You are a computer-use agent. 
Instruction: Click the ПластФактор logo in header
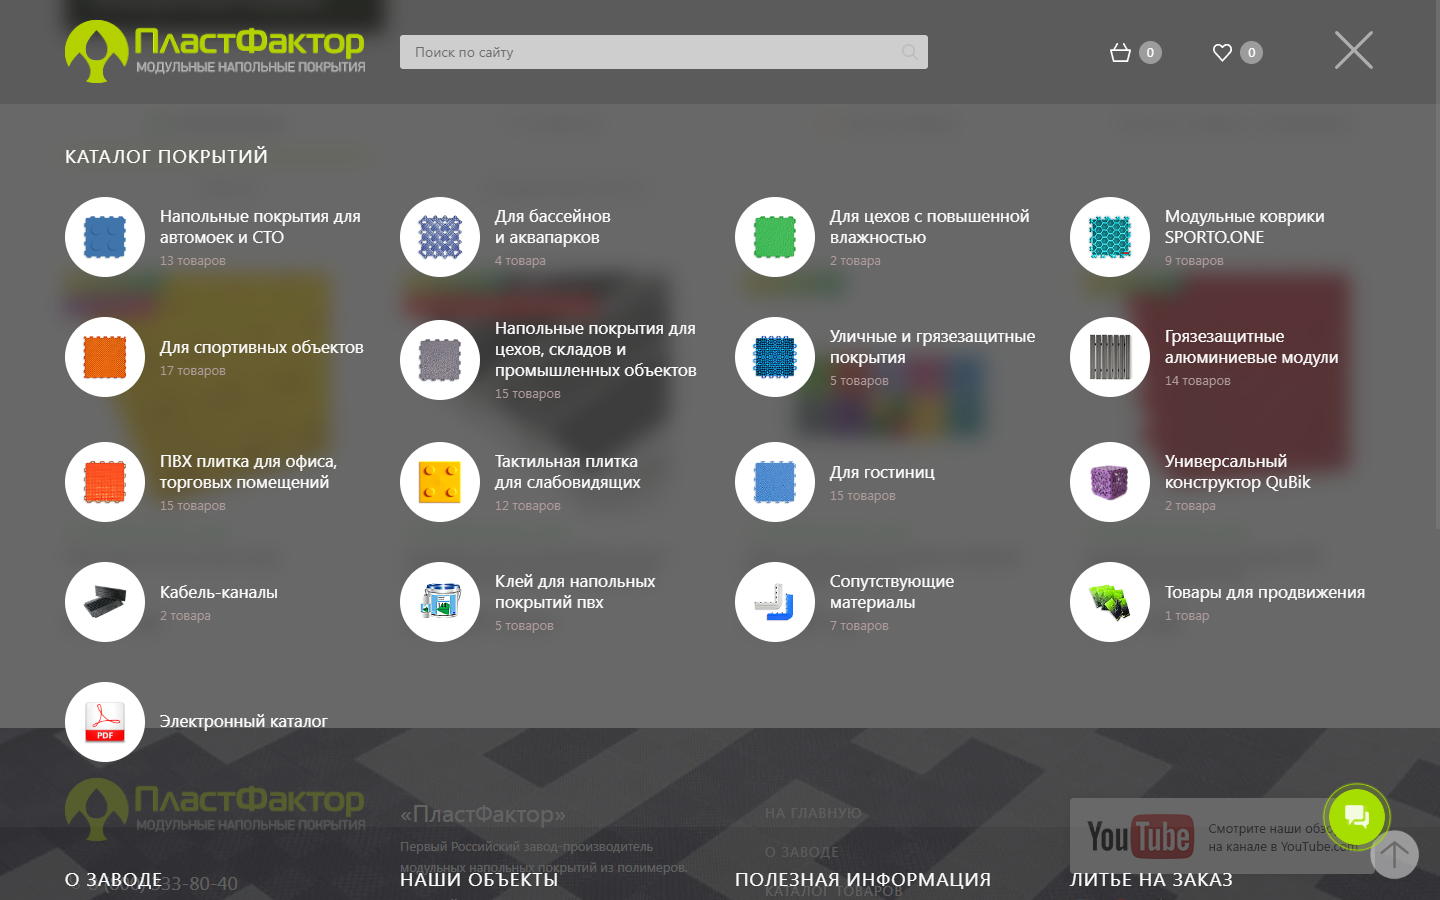tap(215, 52)
